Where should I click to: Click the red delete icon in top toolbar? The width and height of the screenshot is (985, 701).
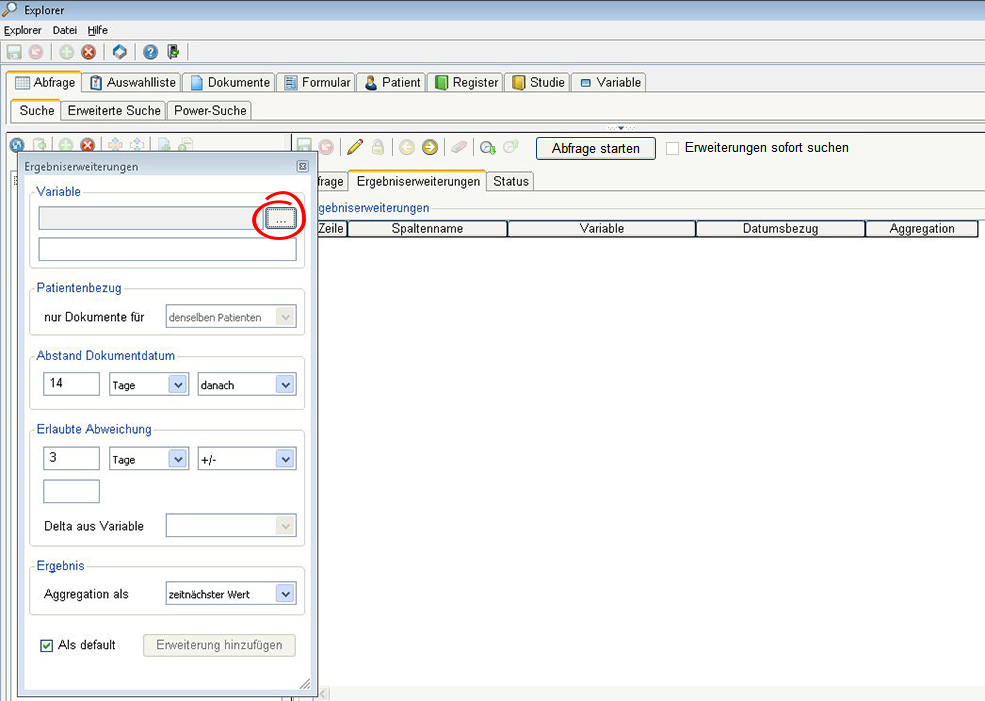pyautogui.click(x=88, y=52)
